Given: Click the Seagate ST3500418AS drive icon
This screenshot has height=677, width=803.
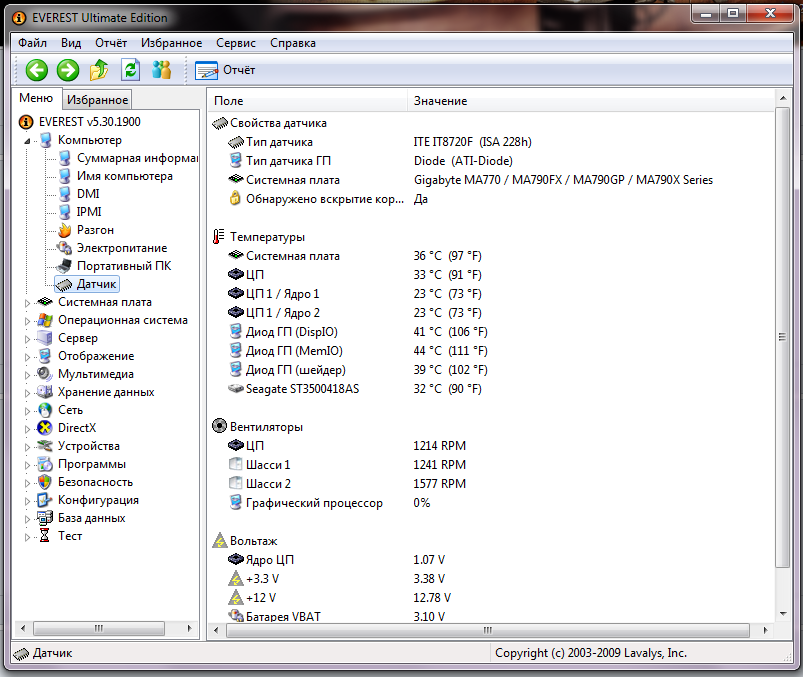Looking at the screenshot, I should click(235, 389).
